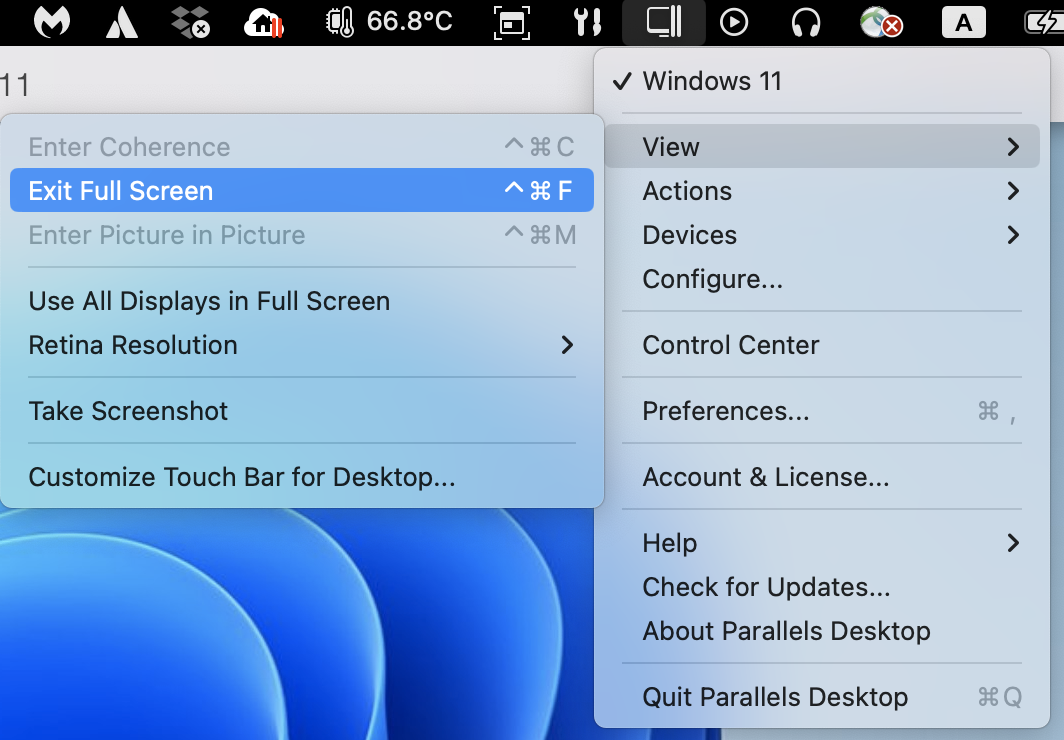
Task: Click the Parallels Desktop menu bar icon
Action: tap(663, 21)
